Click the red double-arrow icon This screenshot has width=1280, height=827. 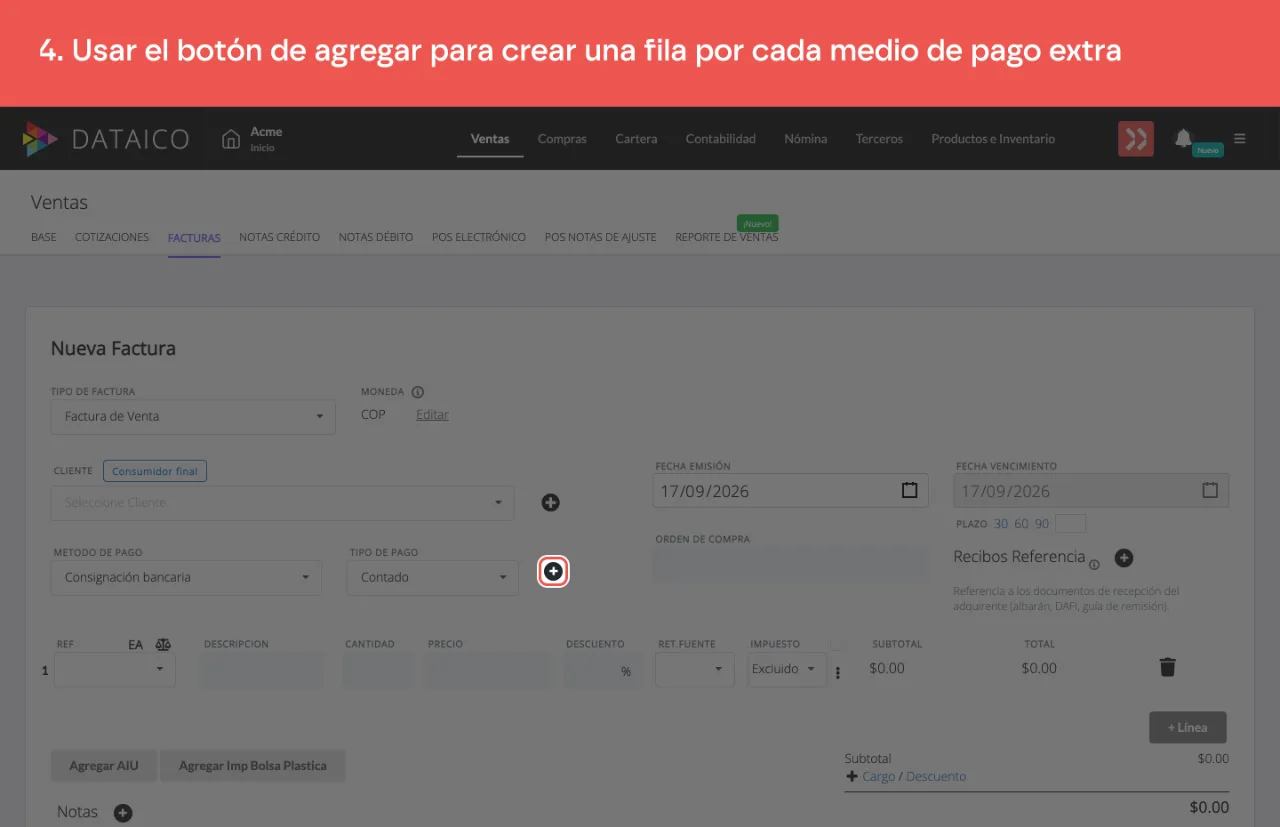(1136, 139)
